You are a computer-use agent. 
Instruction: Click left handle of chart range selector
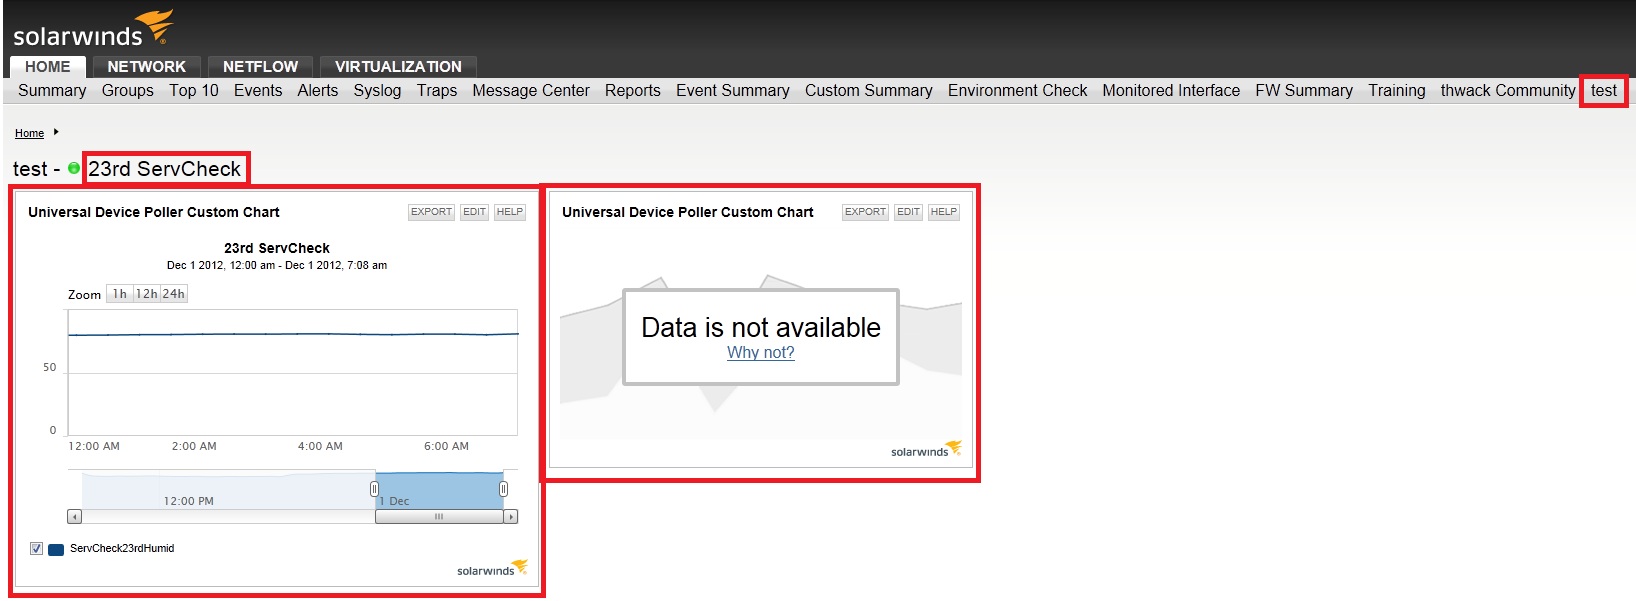[x=375, y=489]
